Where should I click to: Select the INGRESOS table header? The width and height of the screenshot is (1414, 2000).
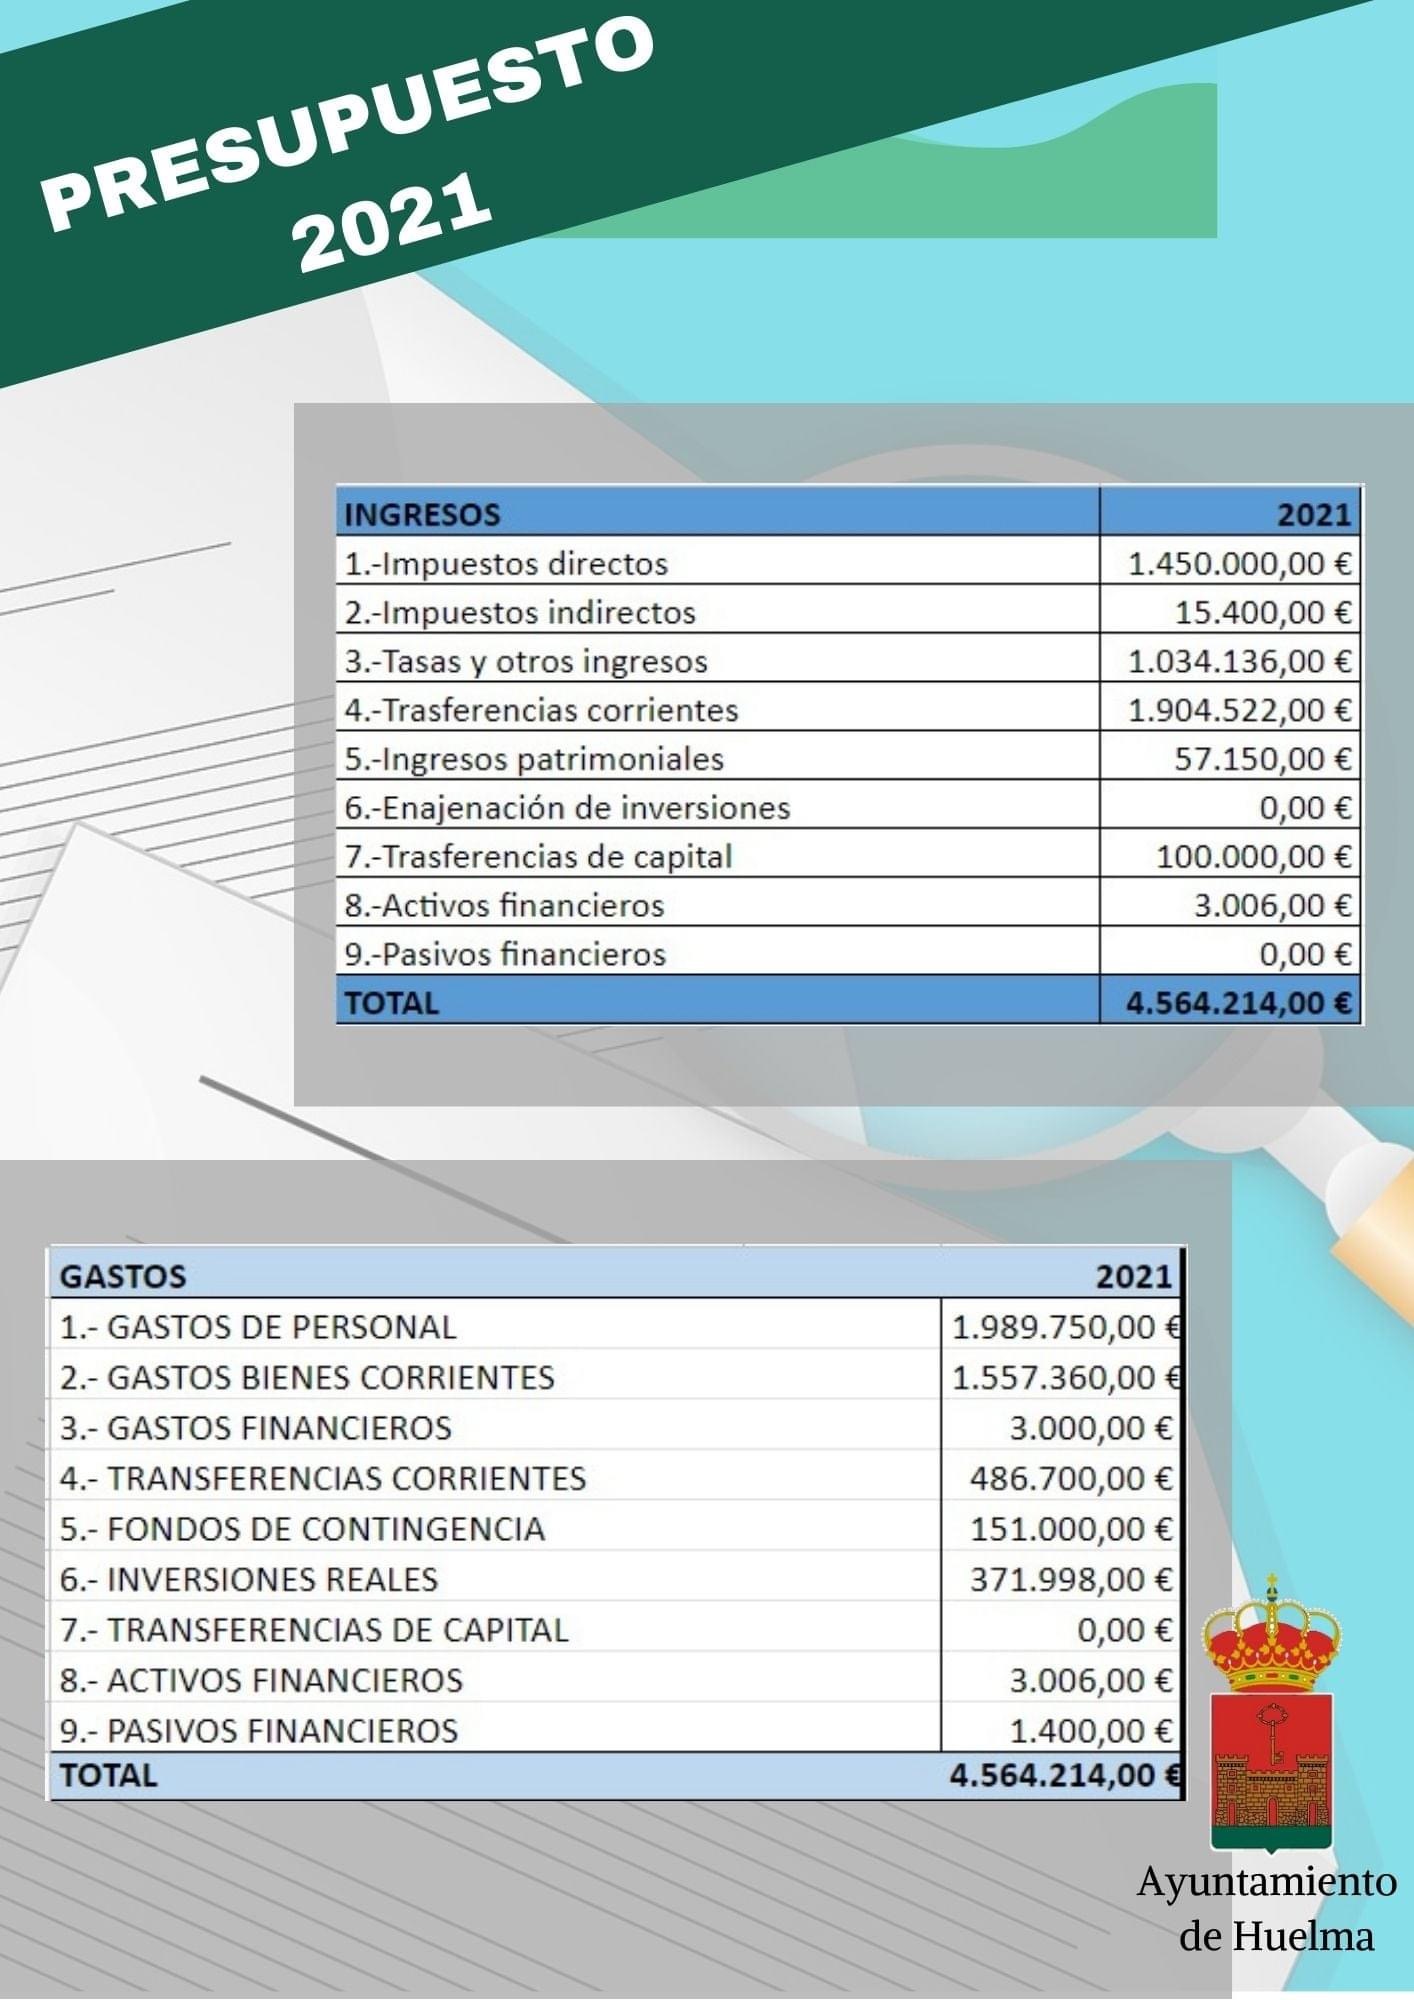[422, 514]
